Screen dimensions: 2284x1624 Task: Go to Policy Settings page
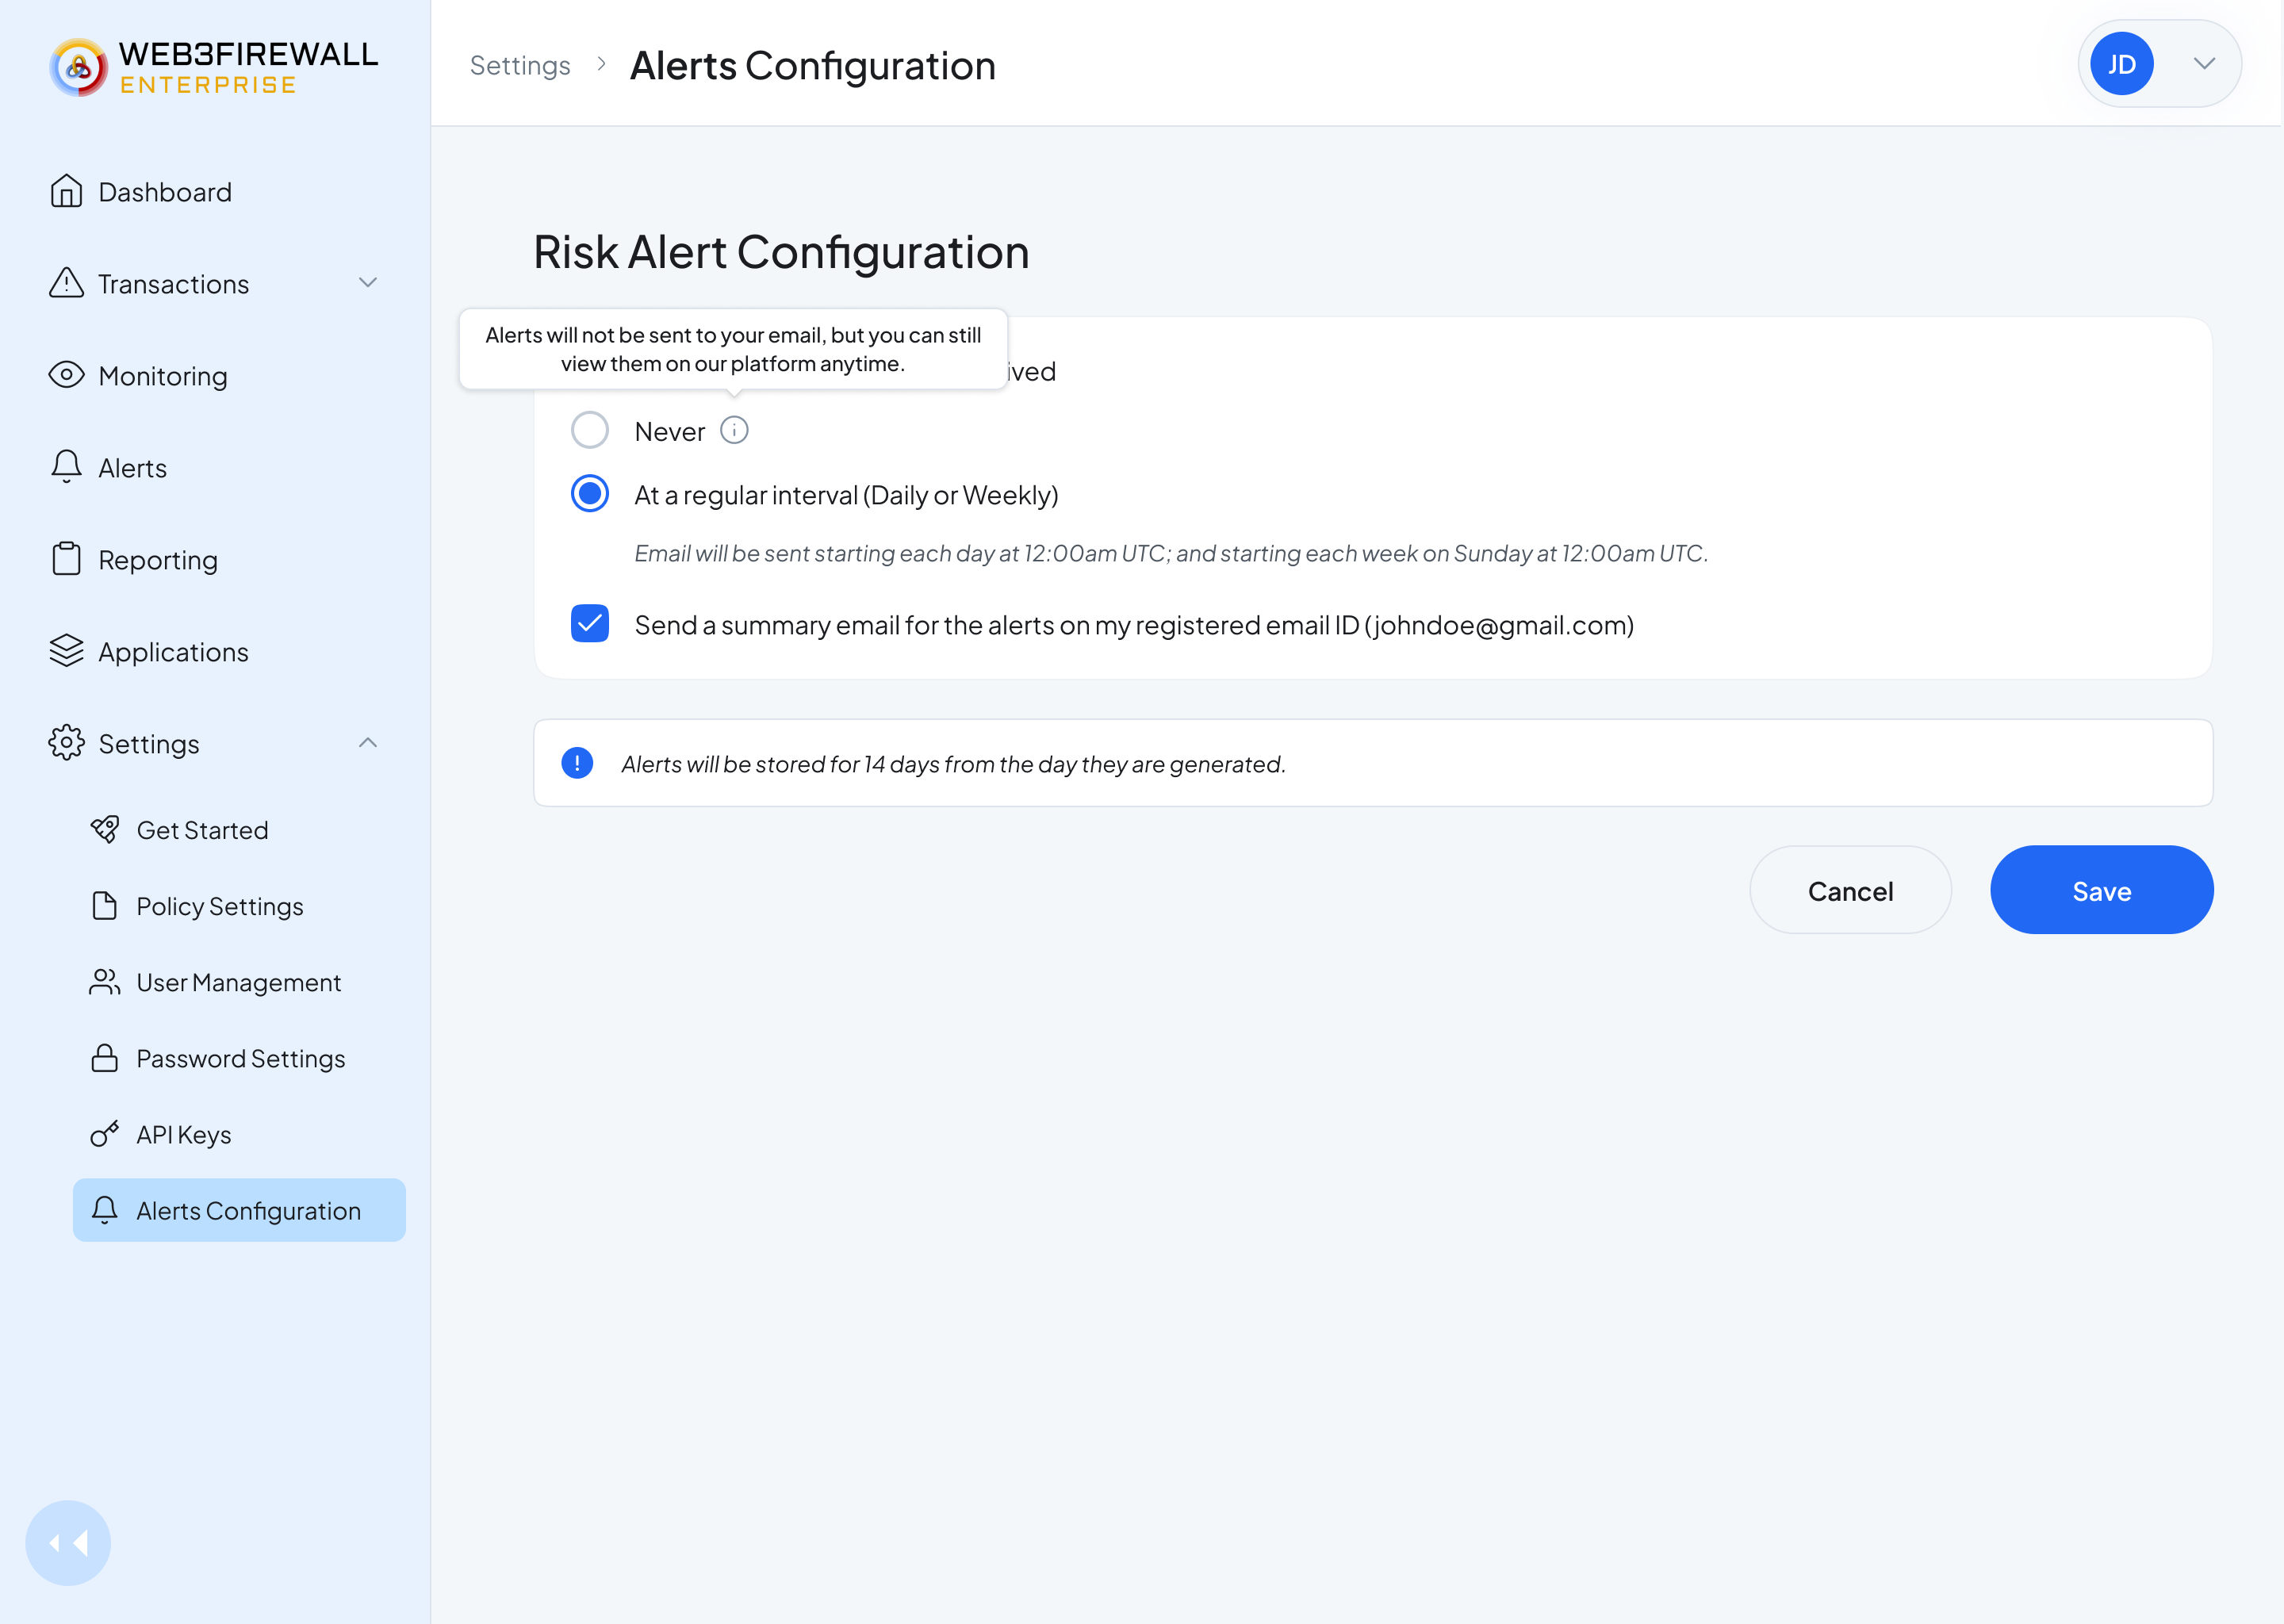(220, 906)
